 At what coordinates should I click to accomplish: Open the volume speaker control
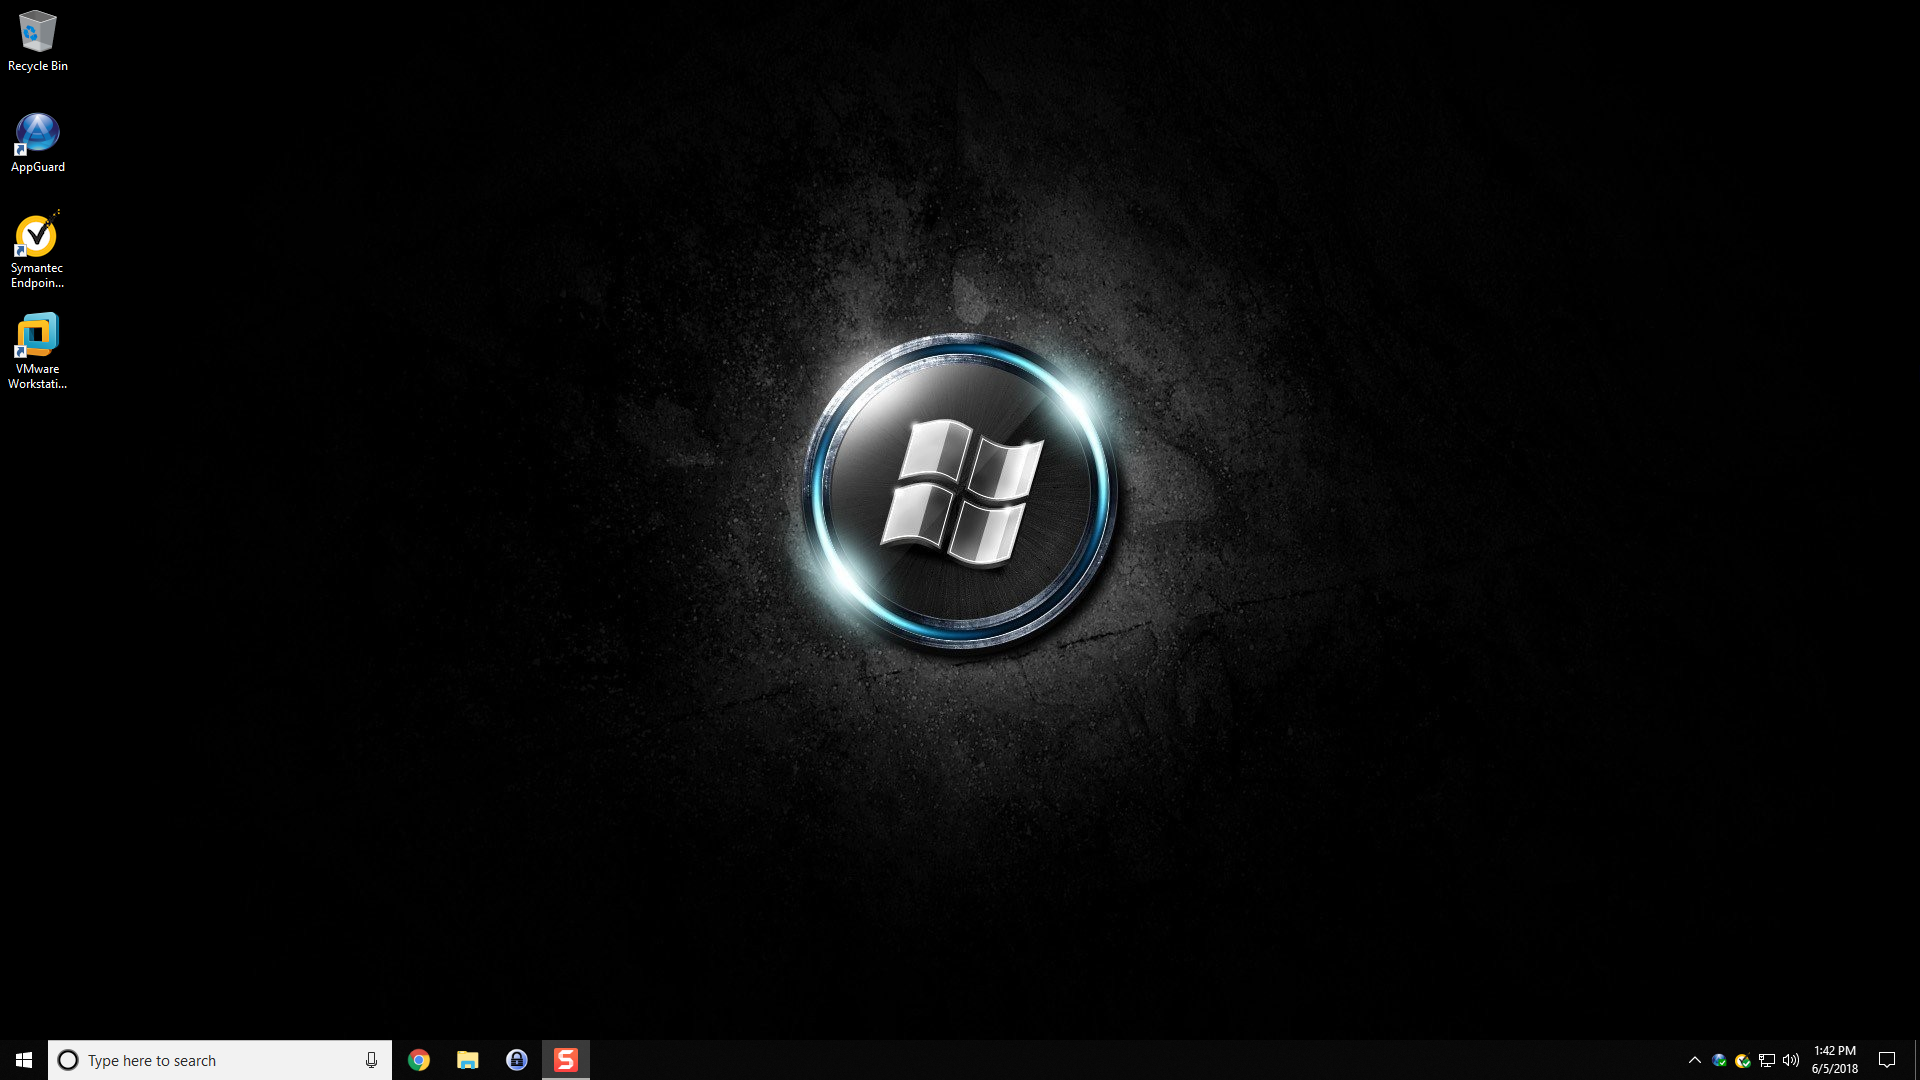click(1791, 1060)
